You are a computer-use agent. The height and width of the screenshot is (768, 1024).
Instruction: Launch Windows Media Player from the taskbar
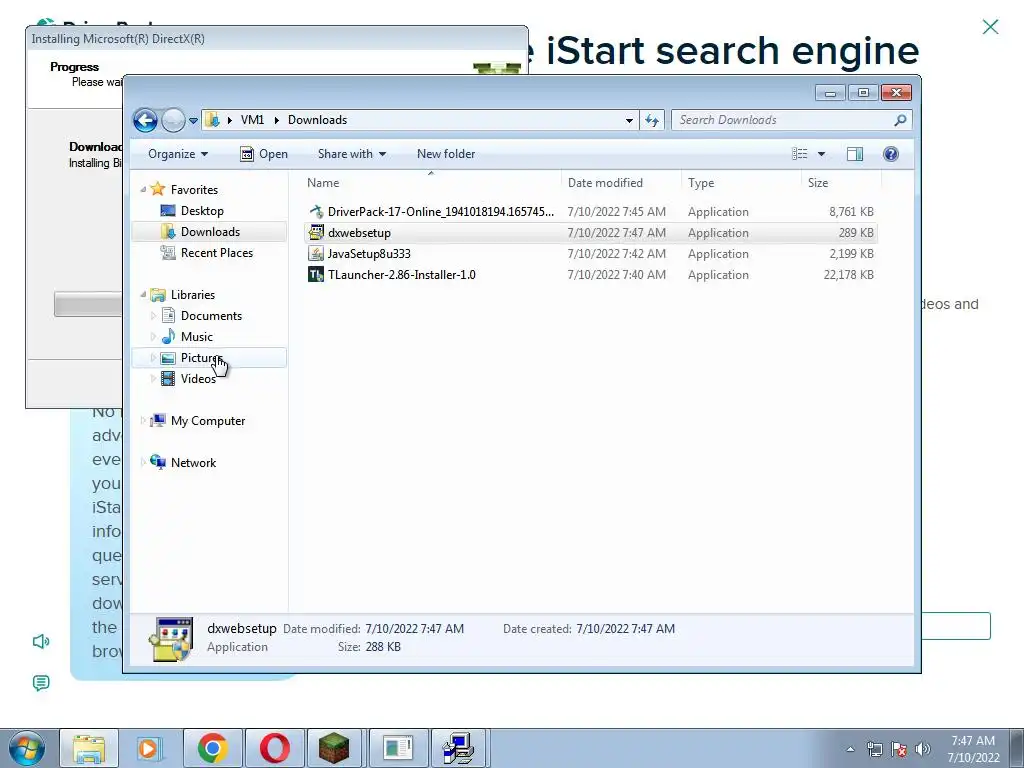150,748
